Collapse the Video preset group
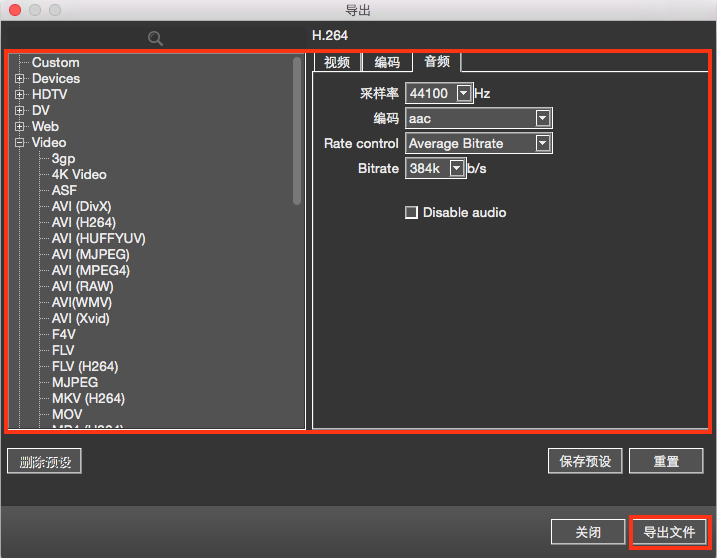The image size is (717, 558). 19,143
